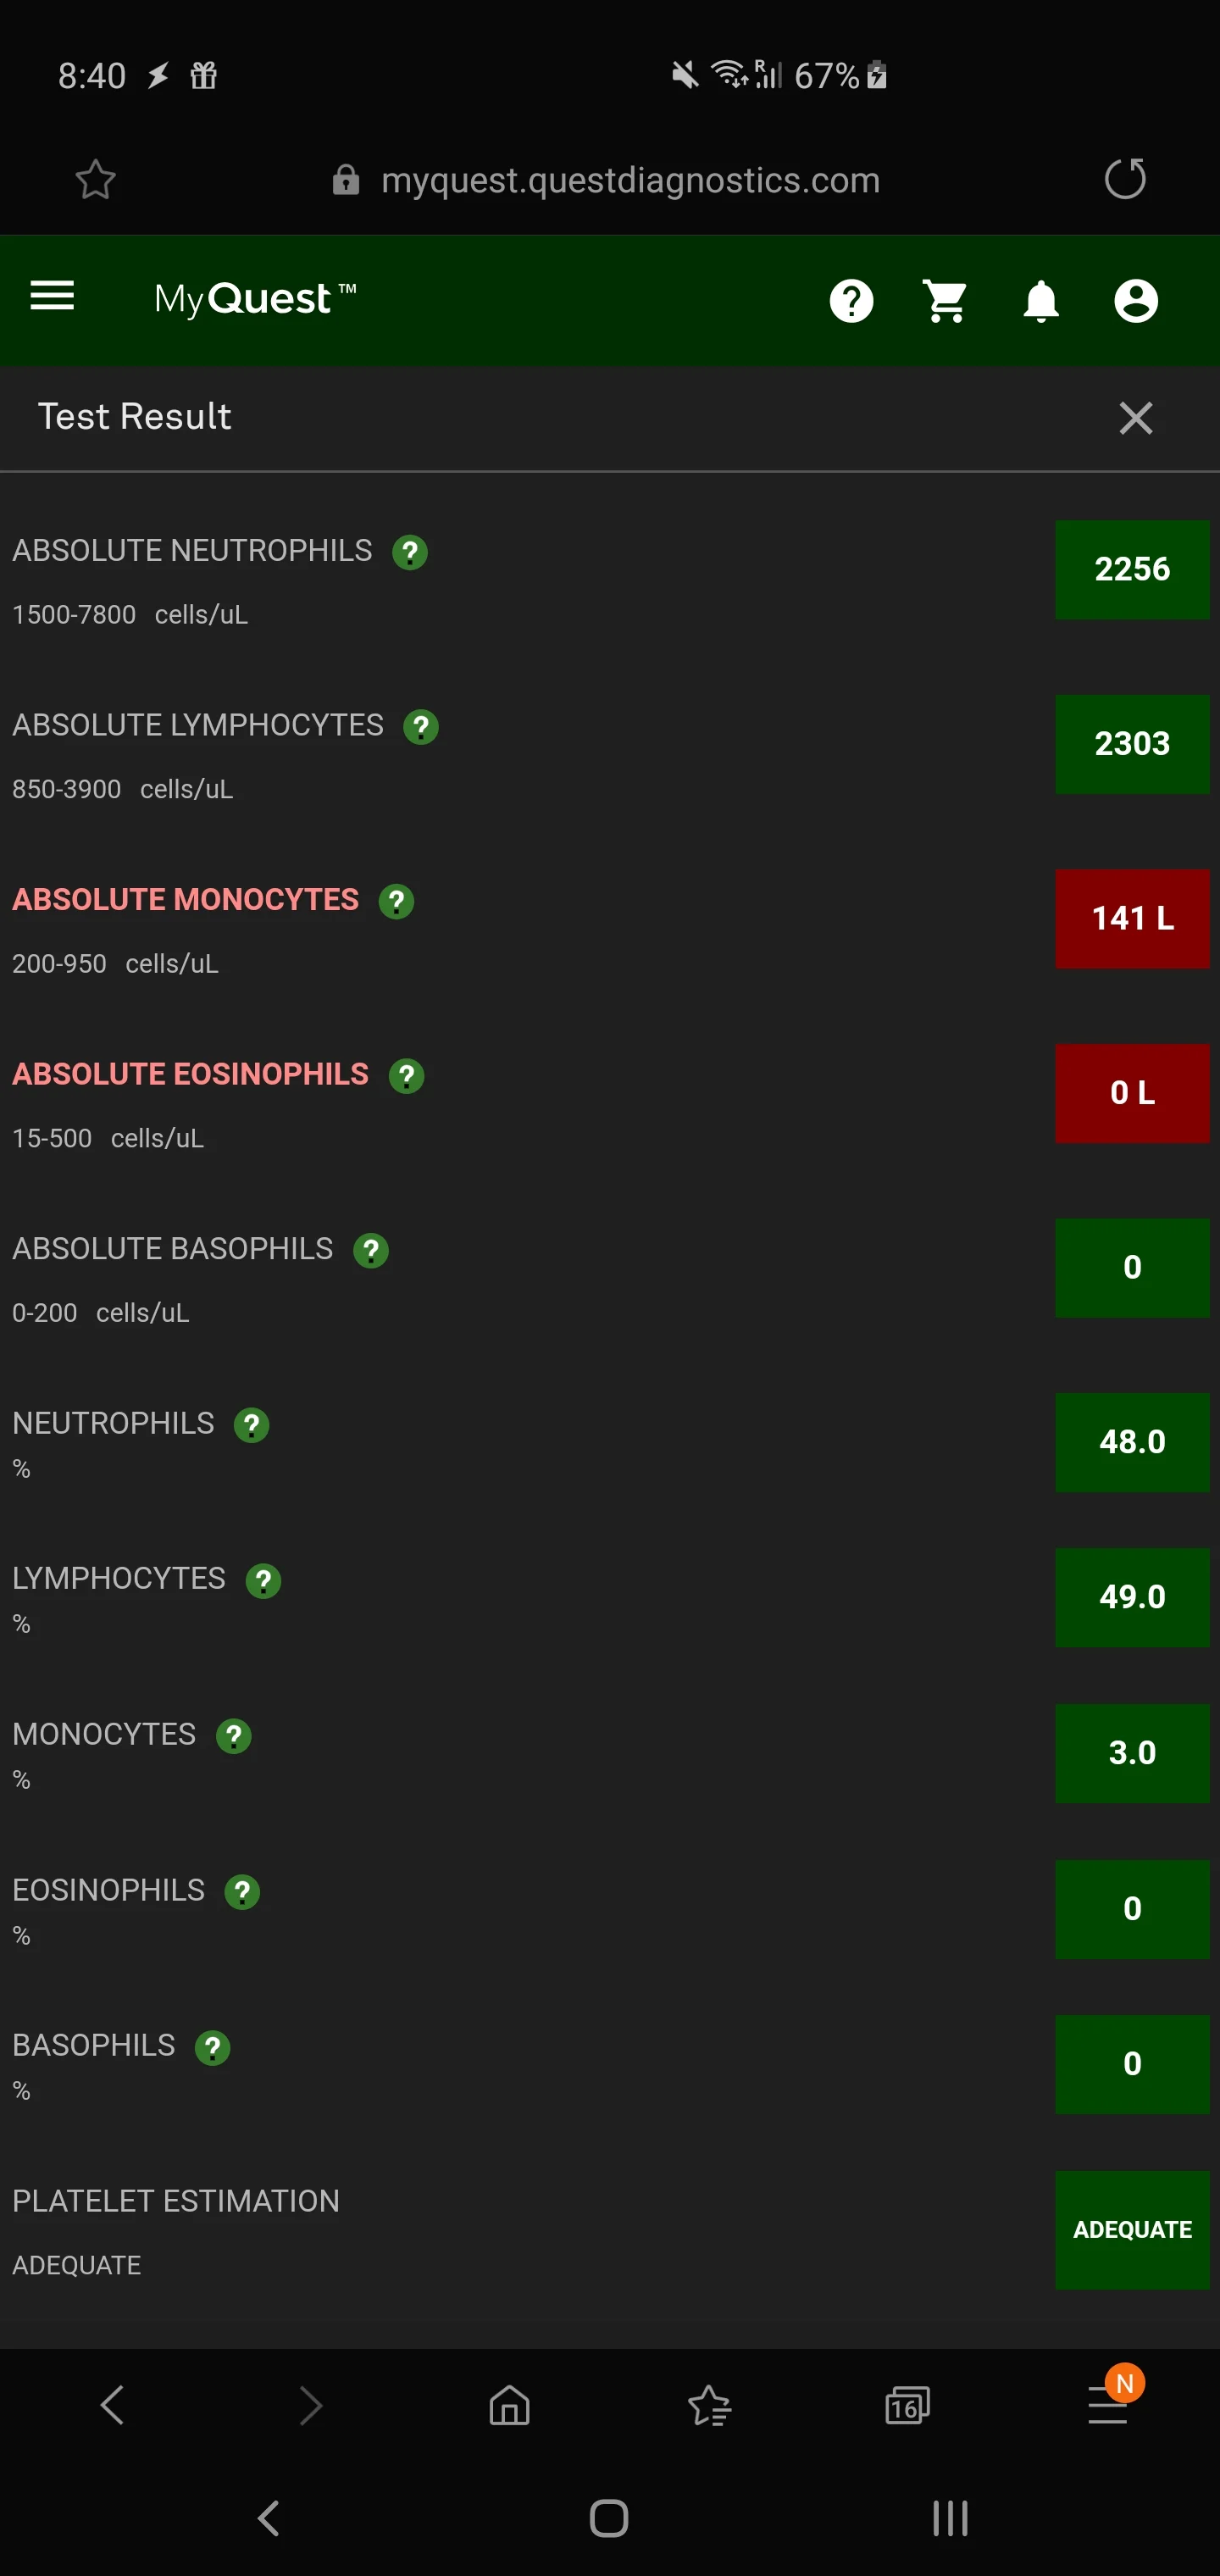Open the help icon in the header
Image resolution: width=1220 pixels, height=2576 pixels.
(851, 301)
